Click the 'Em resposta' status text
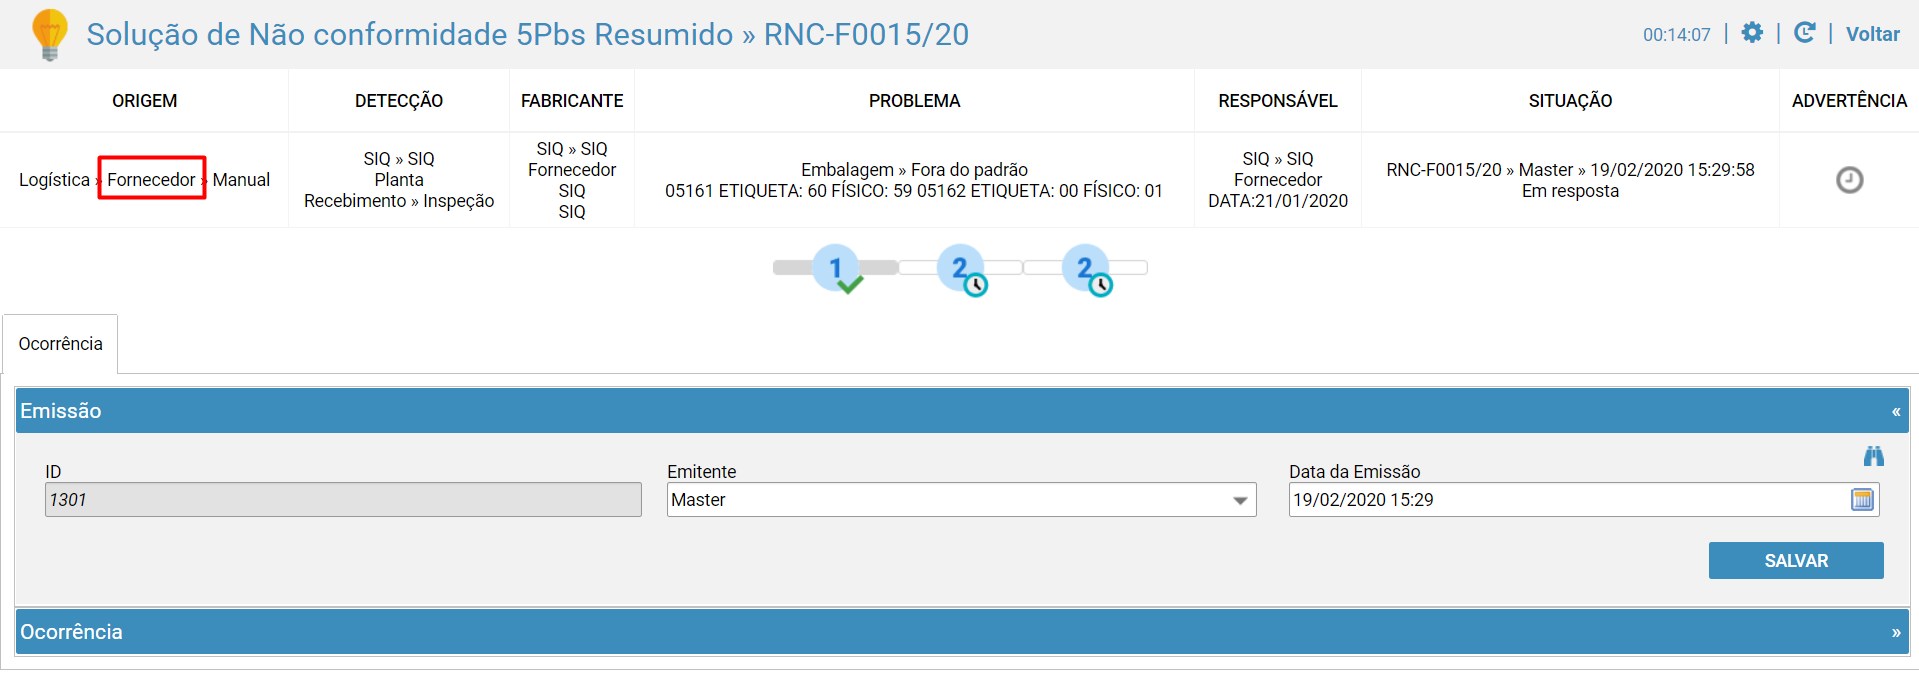This screenshot has height=673, width=1919. (1570, 191)
